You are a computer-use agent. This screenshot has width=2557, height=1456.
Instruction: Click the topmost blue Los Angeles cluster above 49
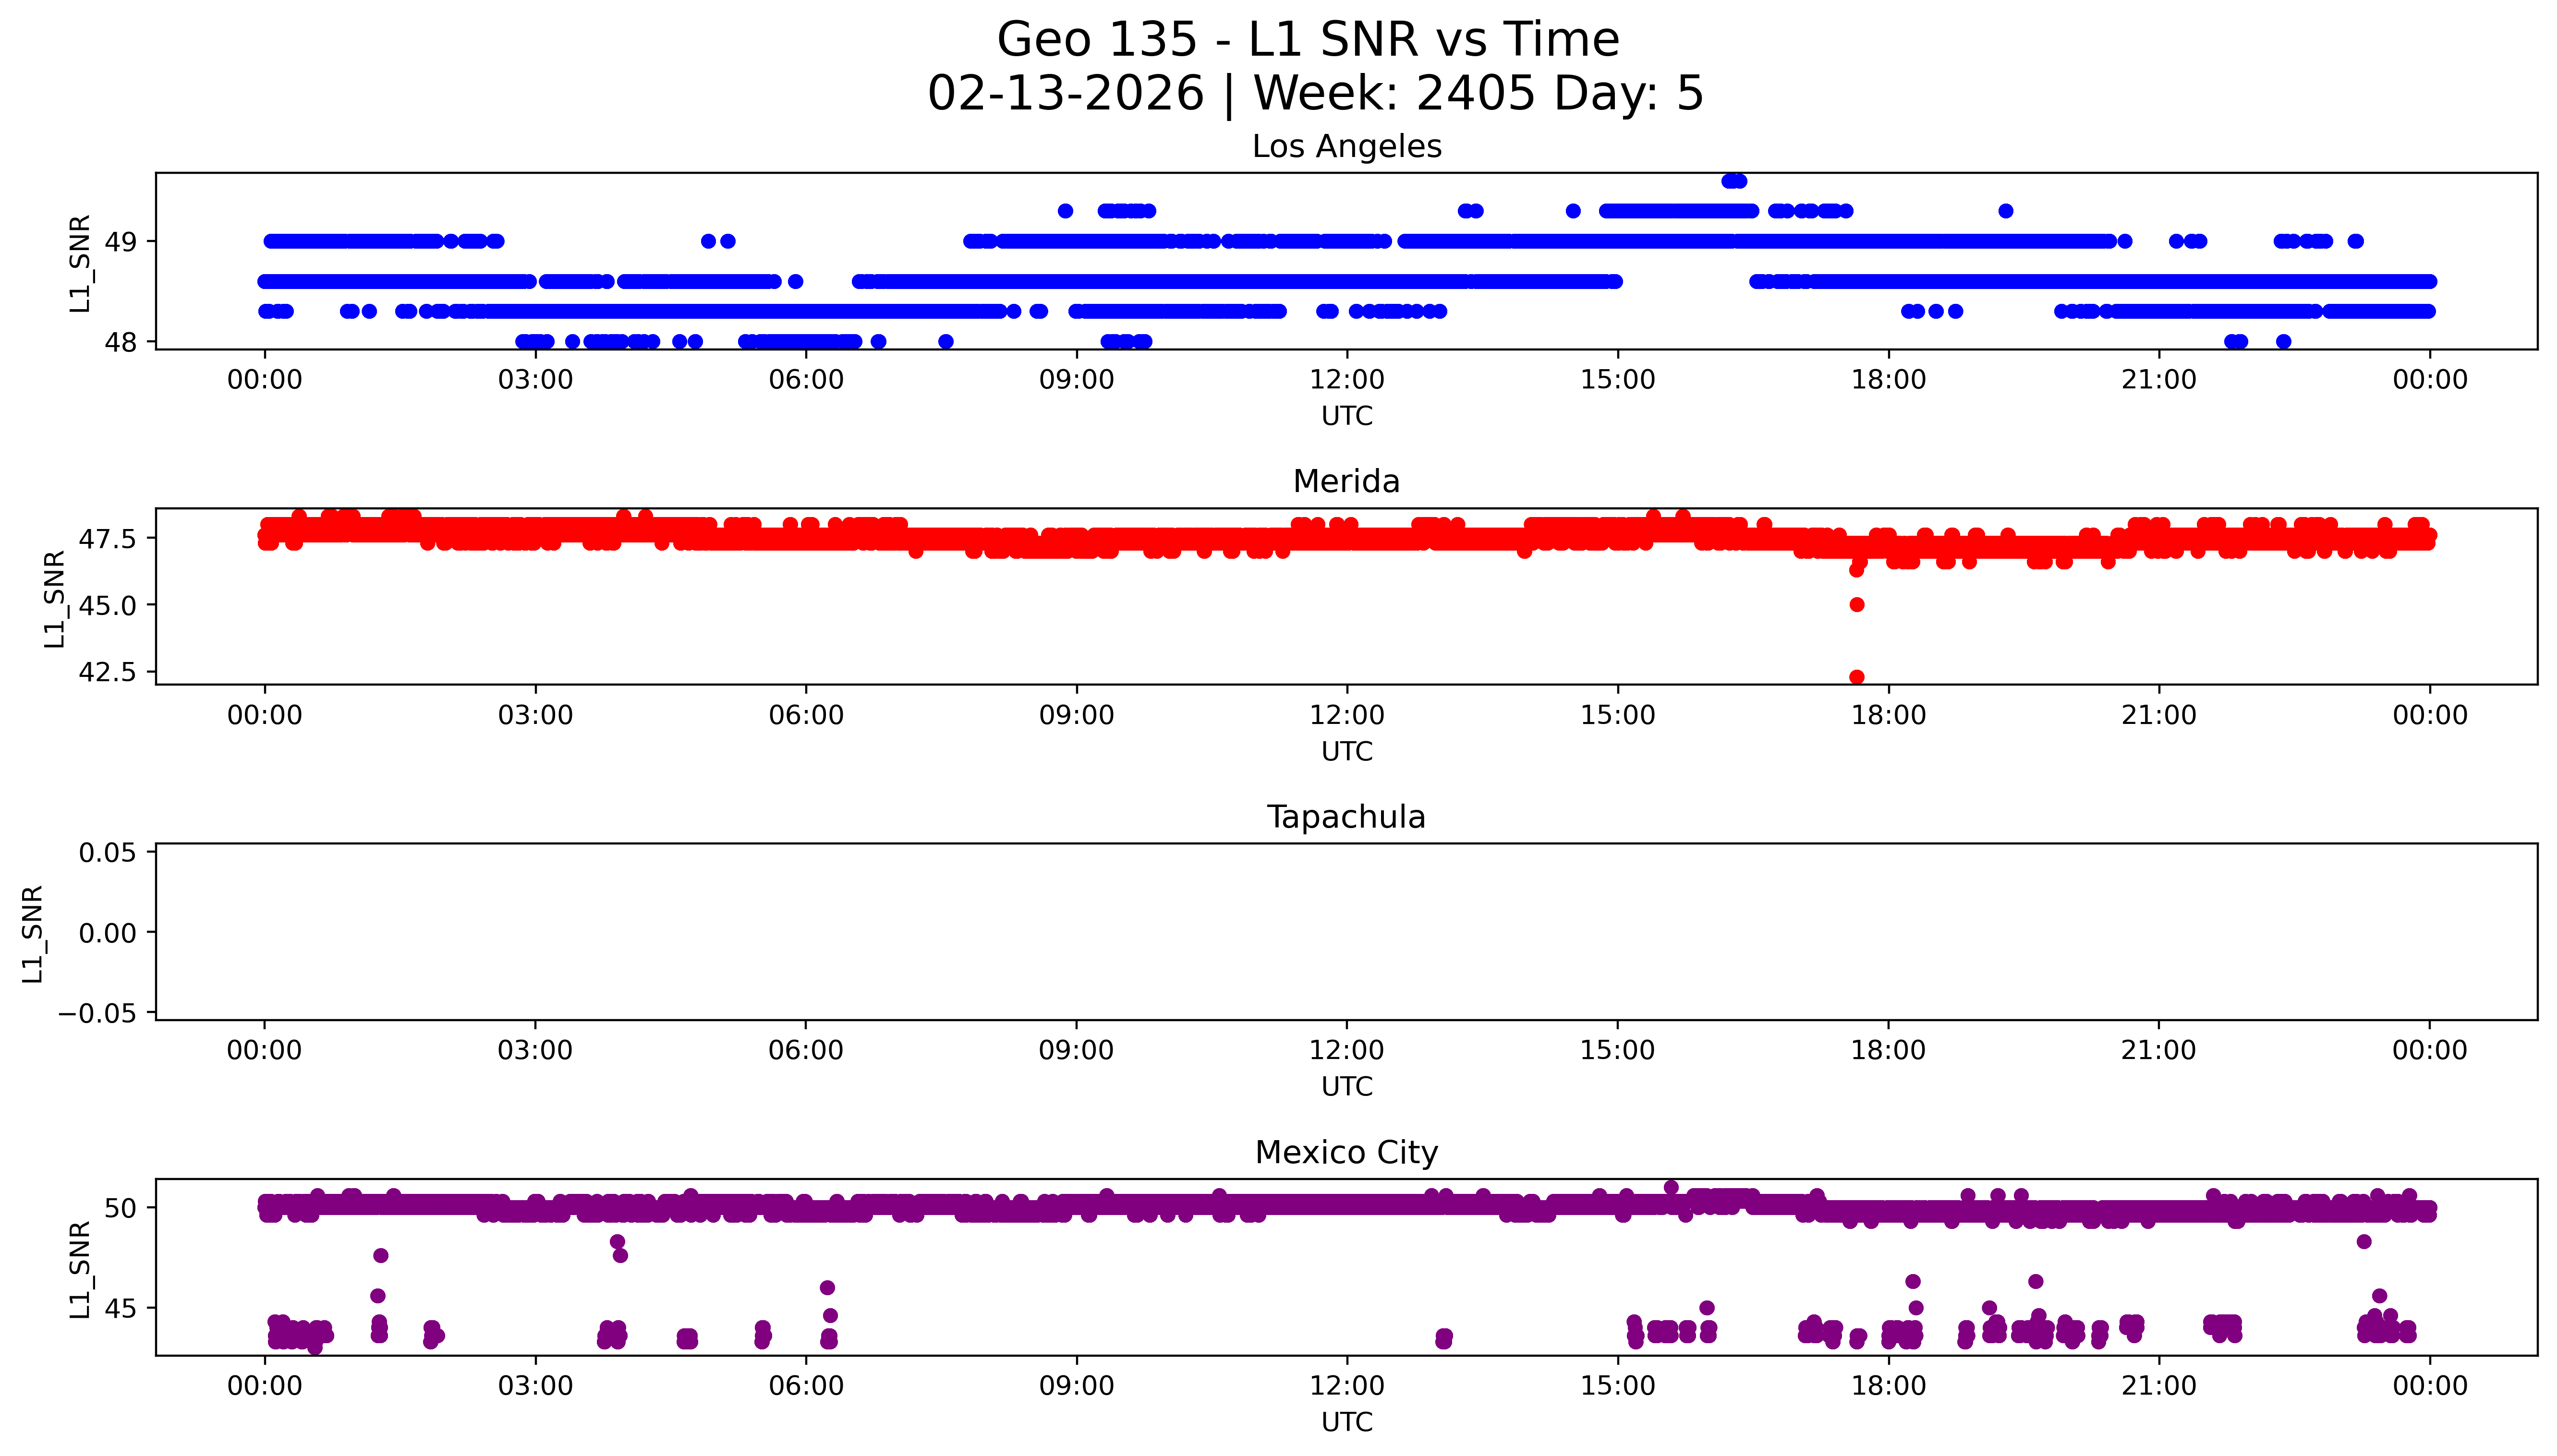[1734, 181]
